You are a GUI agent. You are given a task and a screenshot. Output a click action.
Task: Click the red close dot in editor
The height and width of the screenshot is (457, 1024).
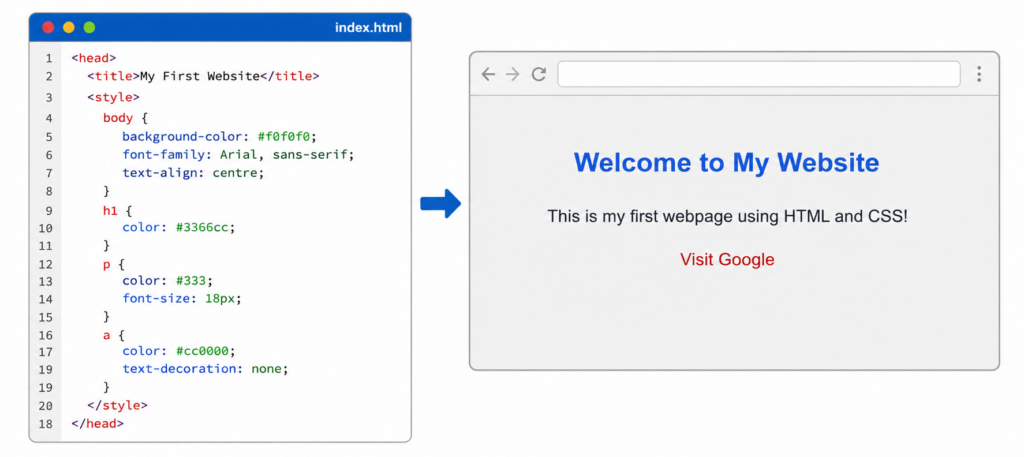point(48,27)
